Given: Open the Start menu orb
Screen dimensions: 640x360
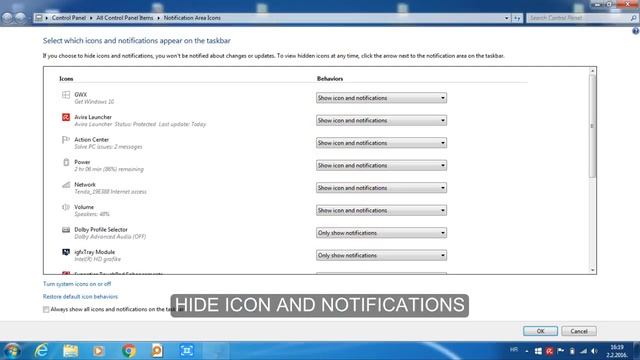Looking at the screenshot, I should coord(12,351).
